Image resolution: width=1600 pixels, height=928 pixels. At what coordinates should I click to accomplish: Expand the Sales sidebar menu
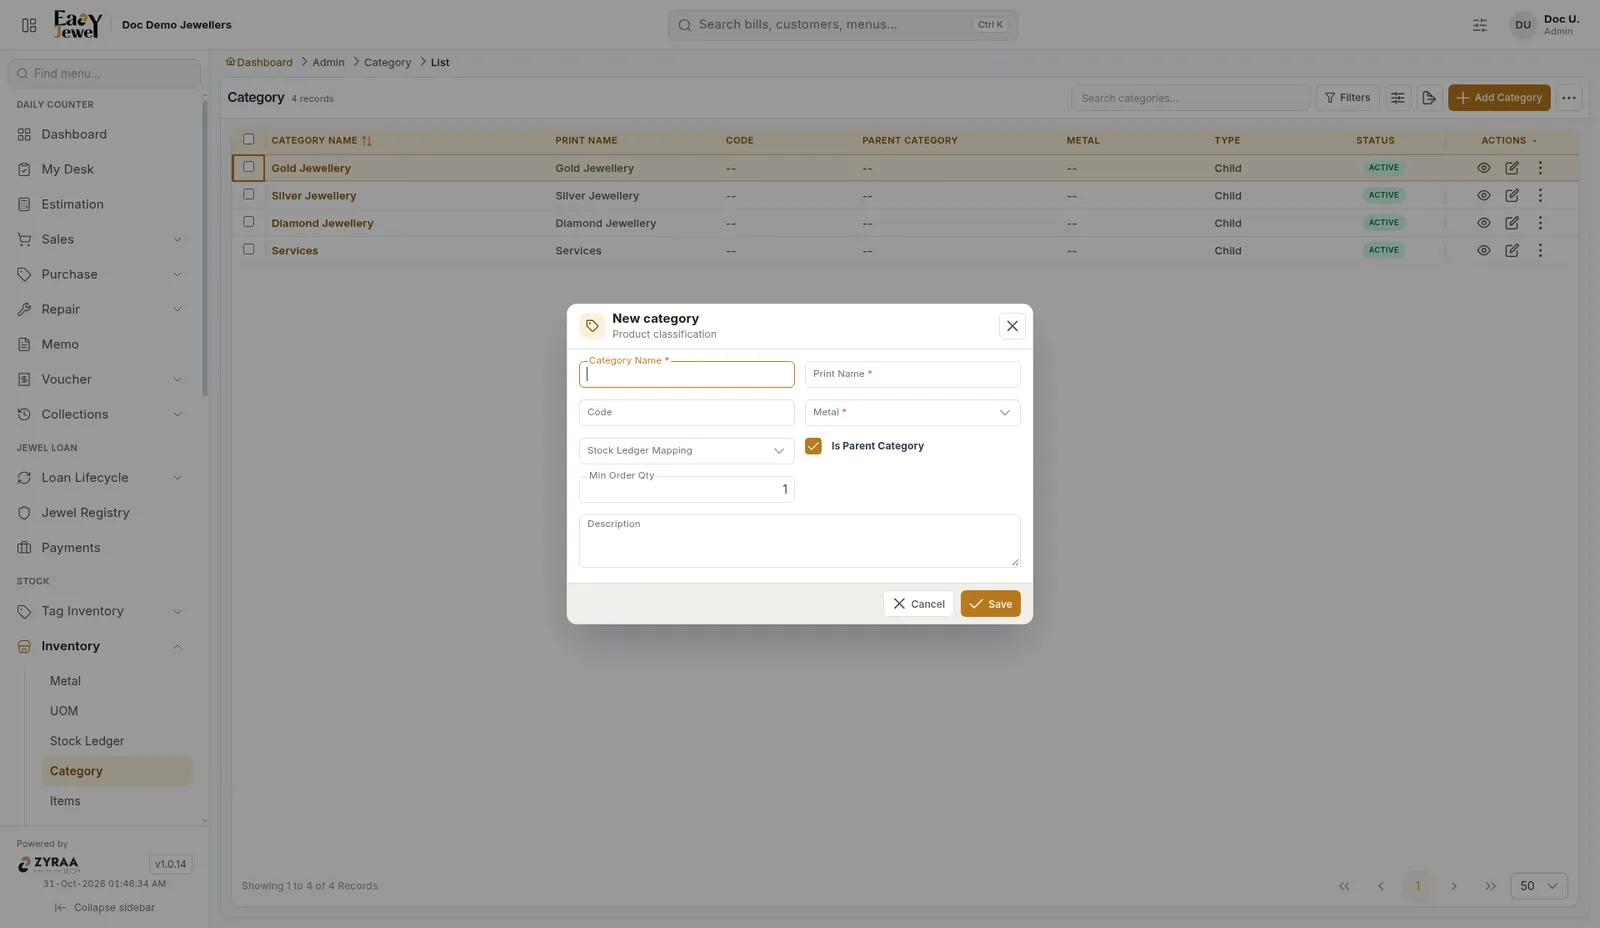[101, 239]
